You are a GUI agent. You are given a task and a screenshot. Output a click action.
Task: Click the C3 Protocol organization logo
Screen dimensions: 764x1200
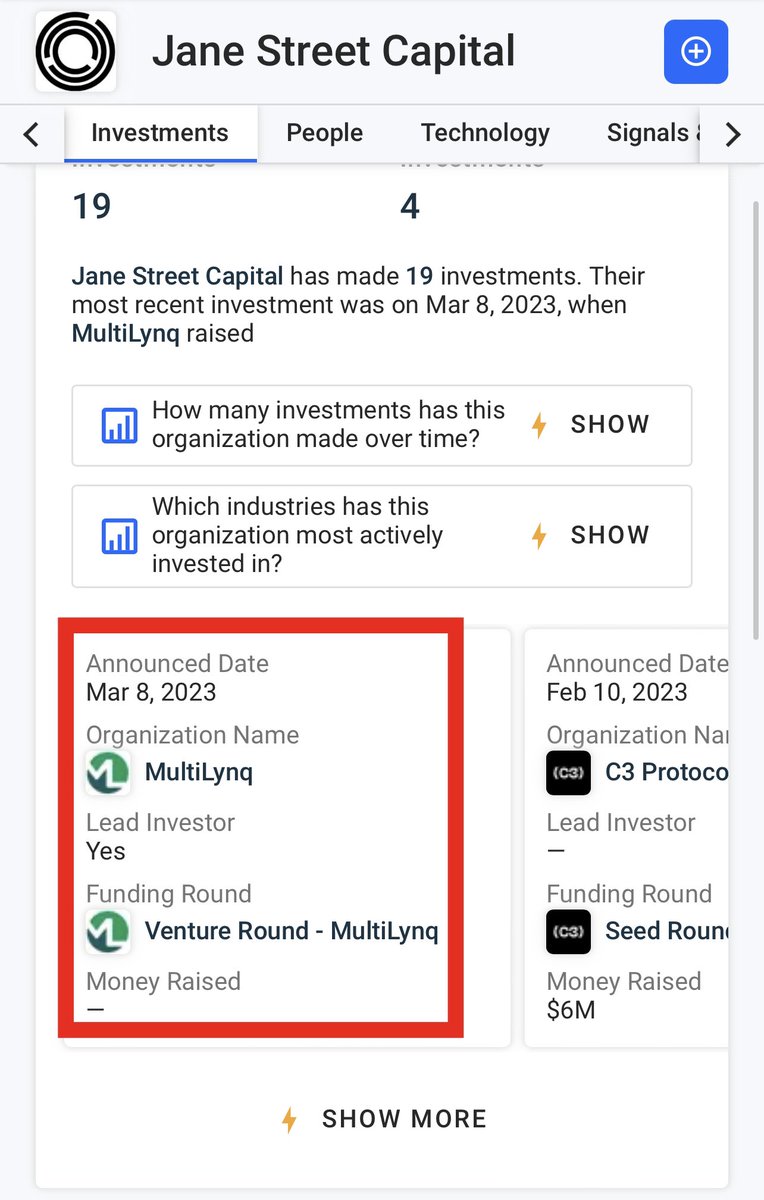click(x=568, y=773)
